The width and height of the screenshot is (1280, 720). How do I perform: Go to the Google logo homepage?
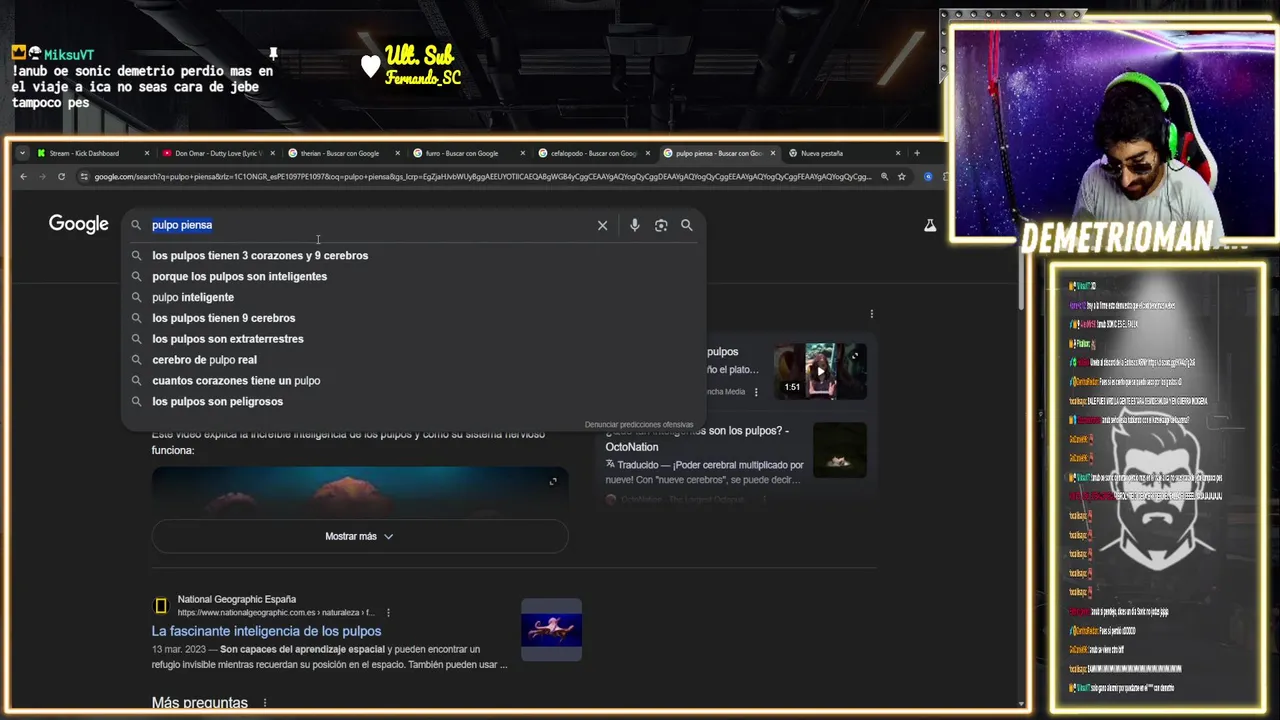(79, 224)
